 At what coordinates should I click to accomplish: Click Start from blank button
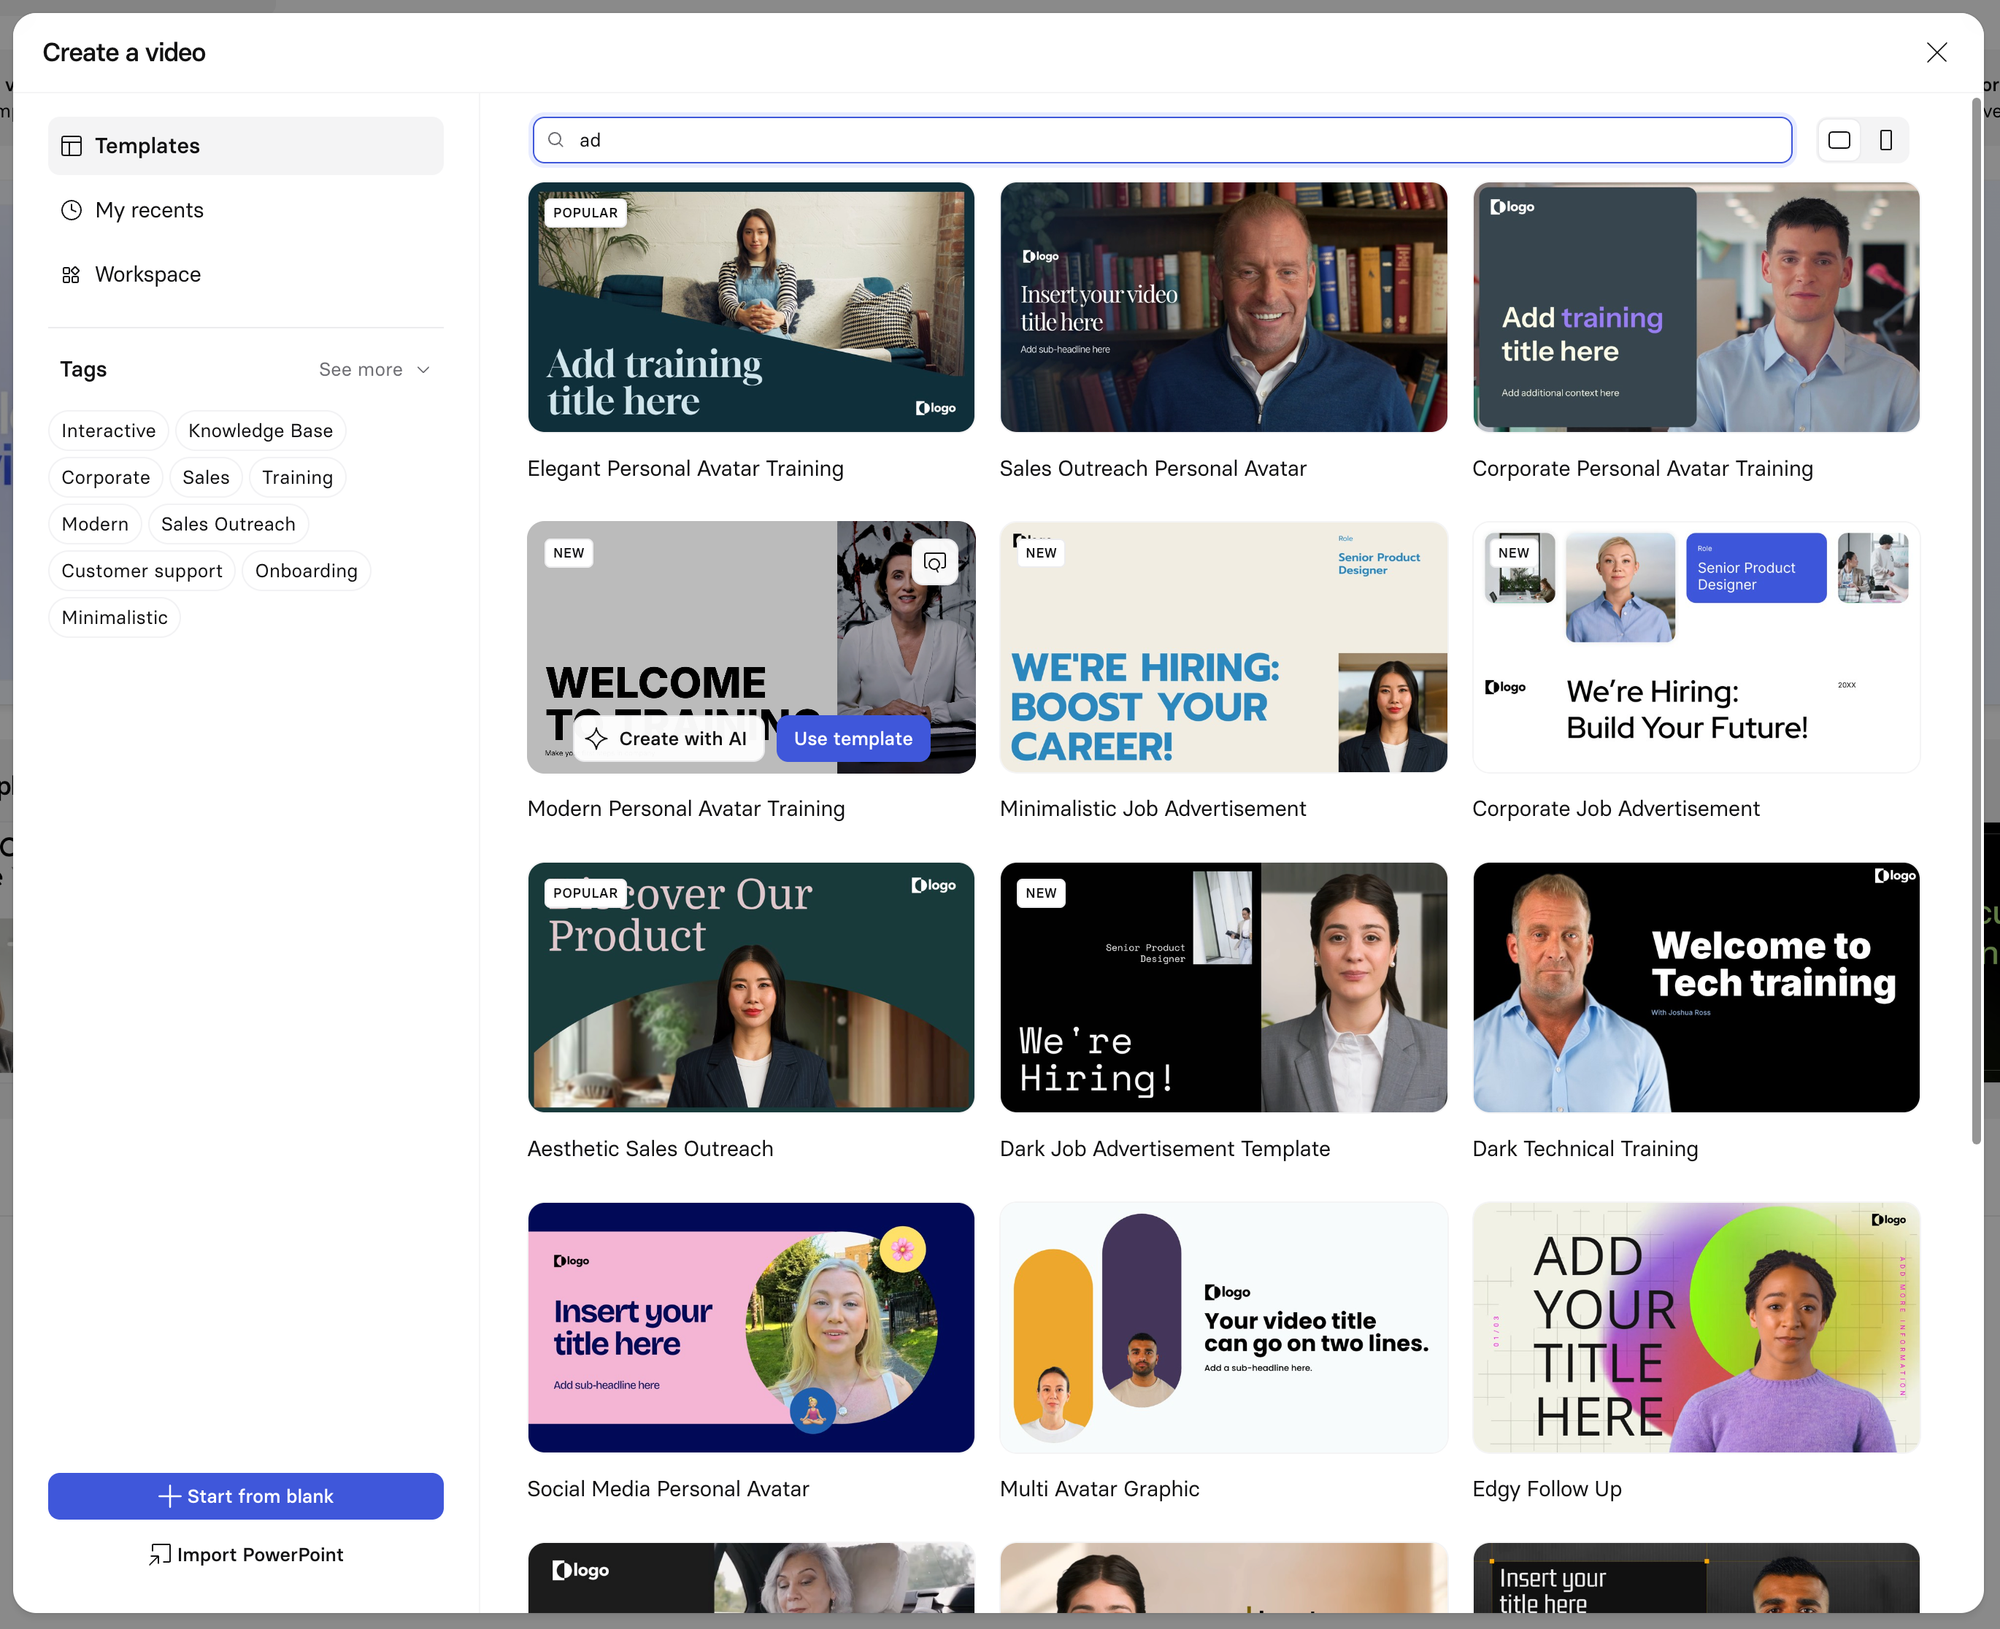(x=245, y=1496)
